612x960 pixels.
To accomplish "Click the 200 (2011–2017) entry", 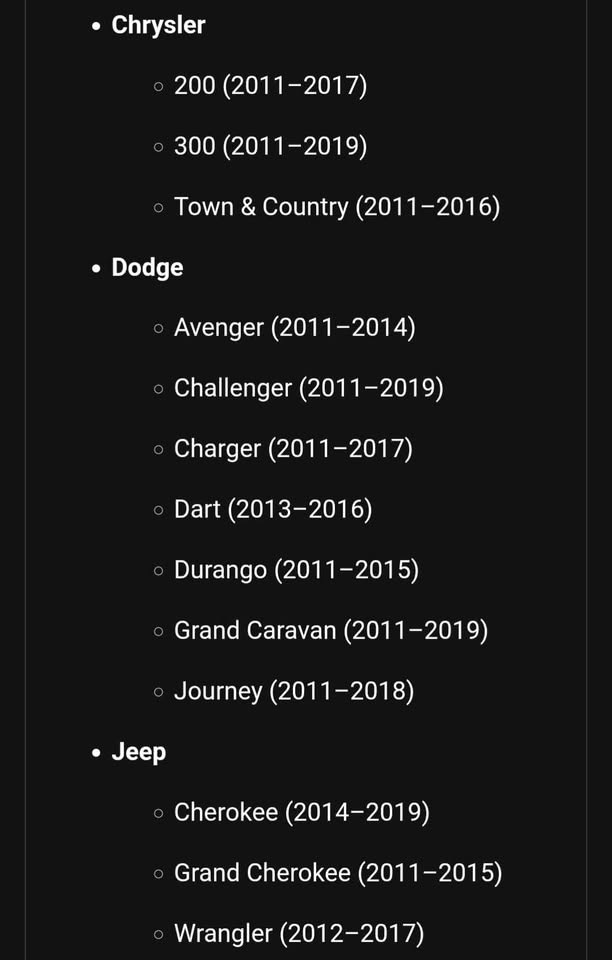I will click(271, 86).
